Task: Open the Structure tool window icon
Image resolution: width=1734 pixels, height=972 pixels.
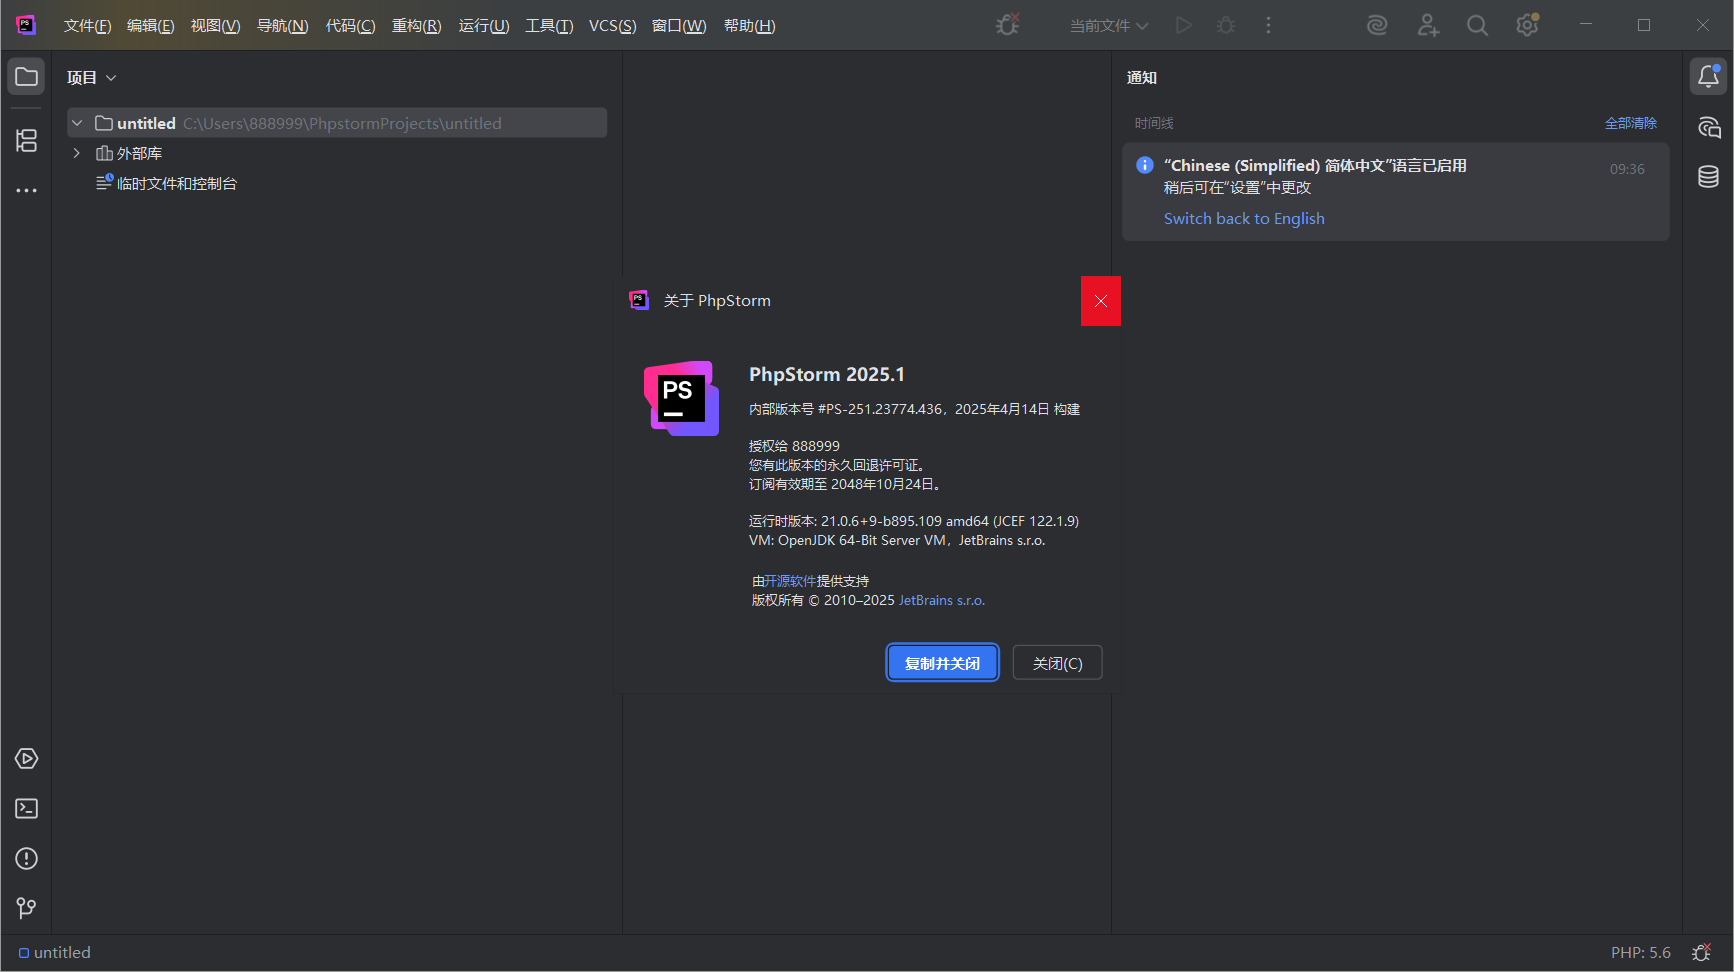Action: 26,140
